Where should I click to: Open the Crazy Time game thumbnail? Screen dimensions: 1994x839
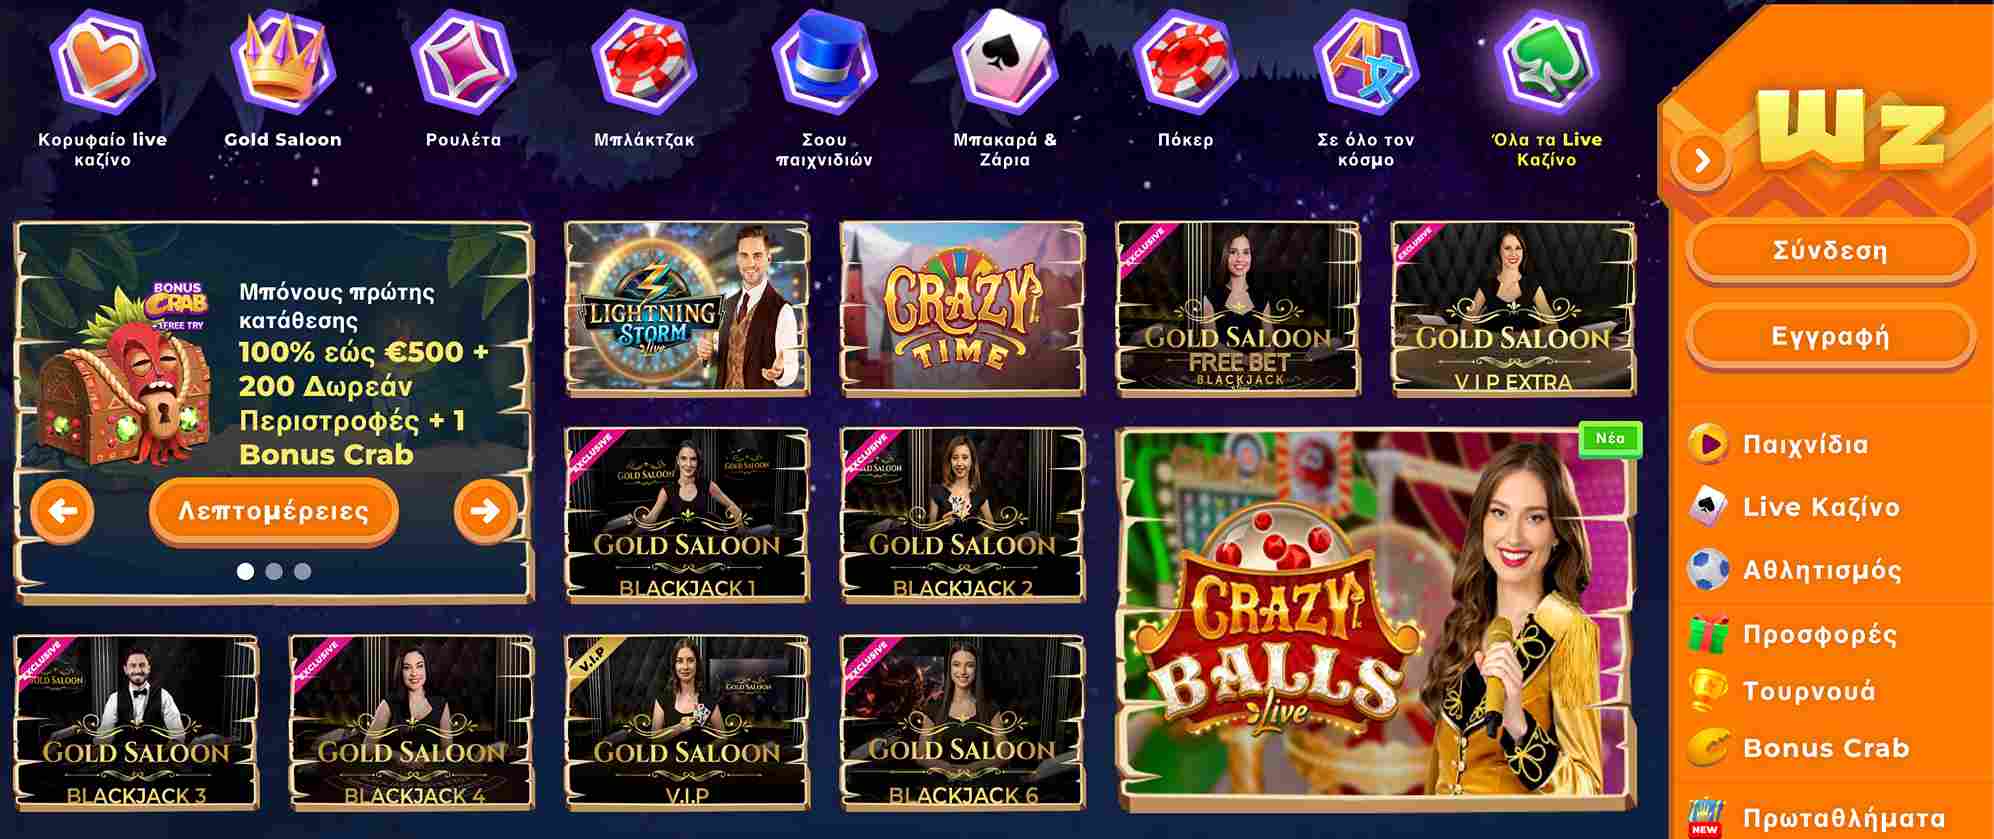pos(961,308)
